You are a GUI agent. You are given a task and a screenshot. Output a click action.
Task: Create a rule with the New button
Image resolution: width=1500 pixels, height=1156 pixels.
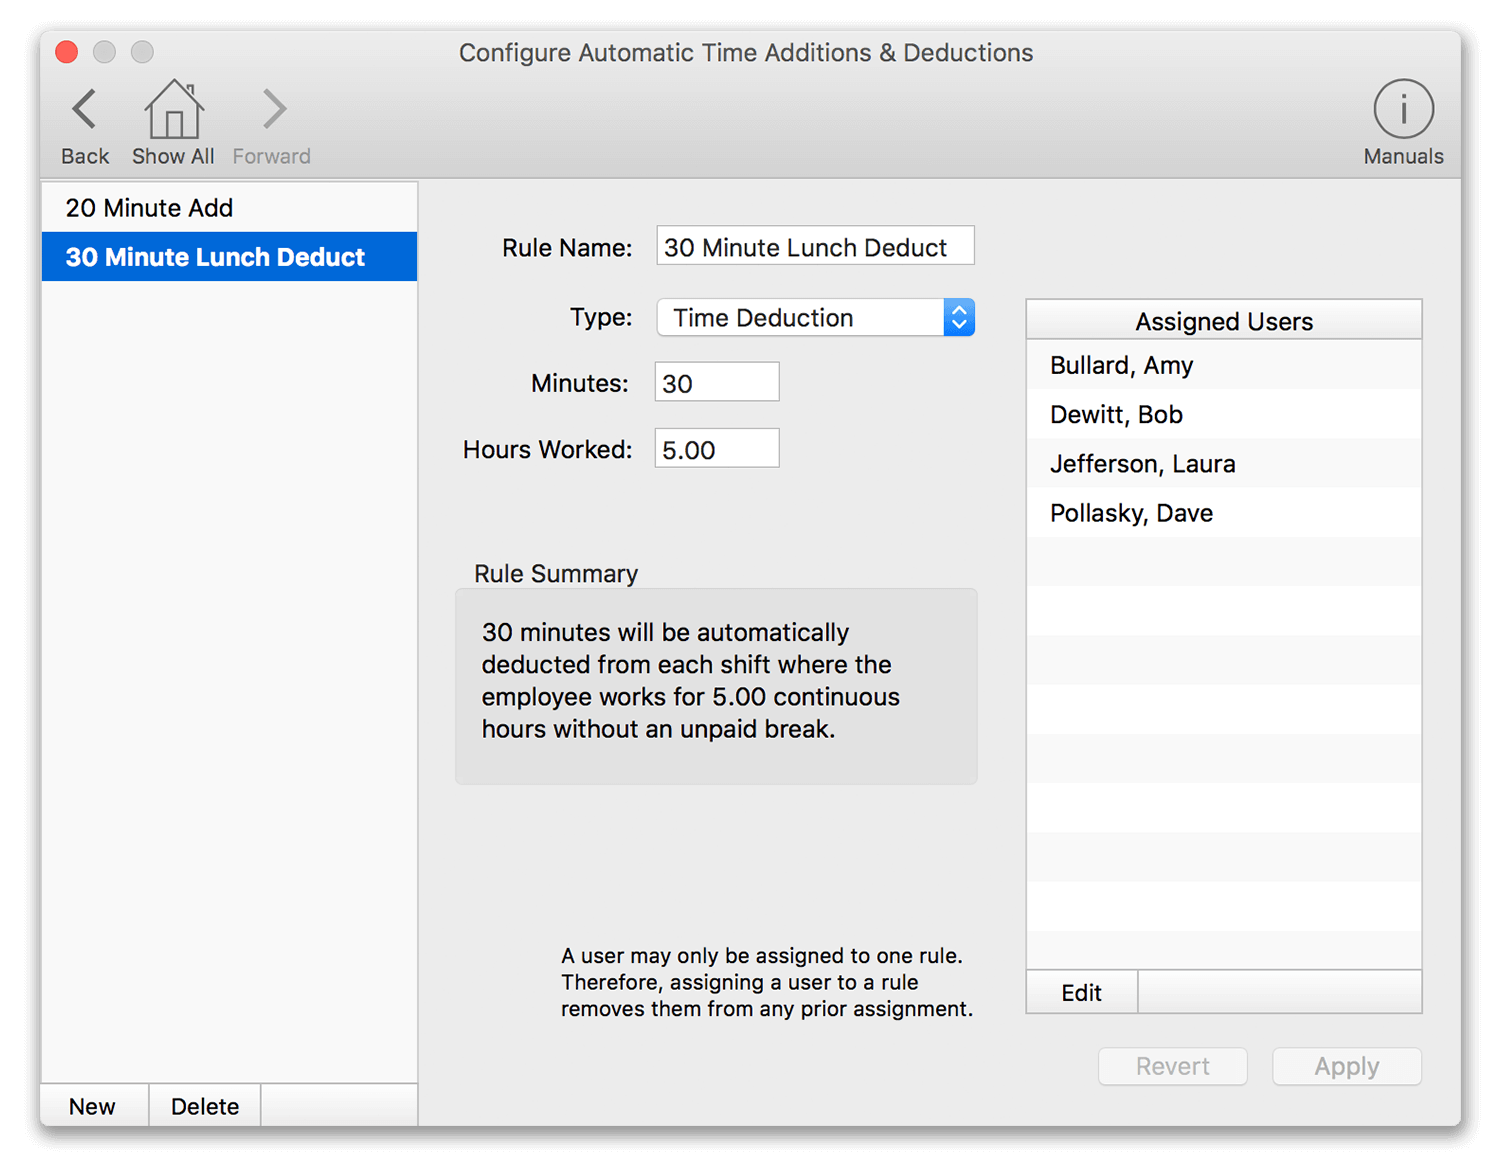coord(92,1106)
